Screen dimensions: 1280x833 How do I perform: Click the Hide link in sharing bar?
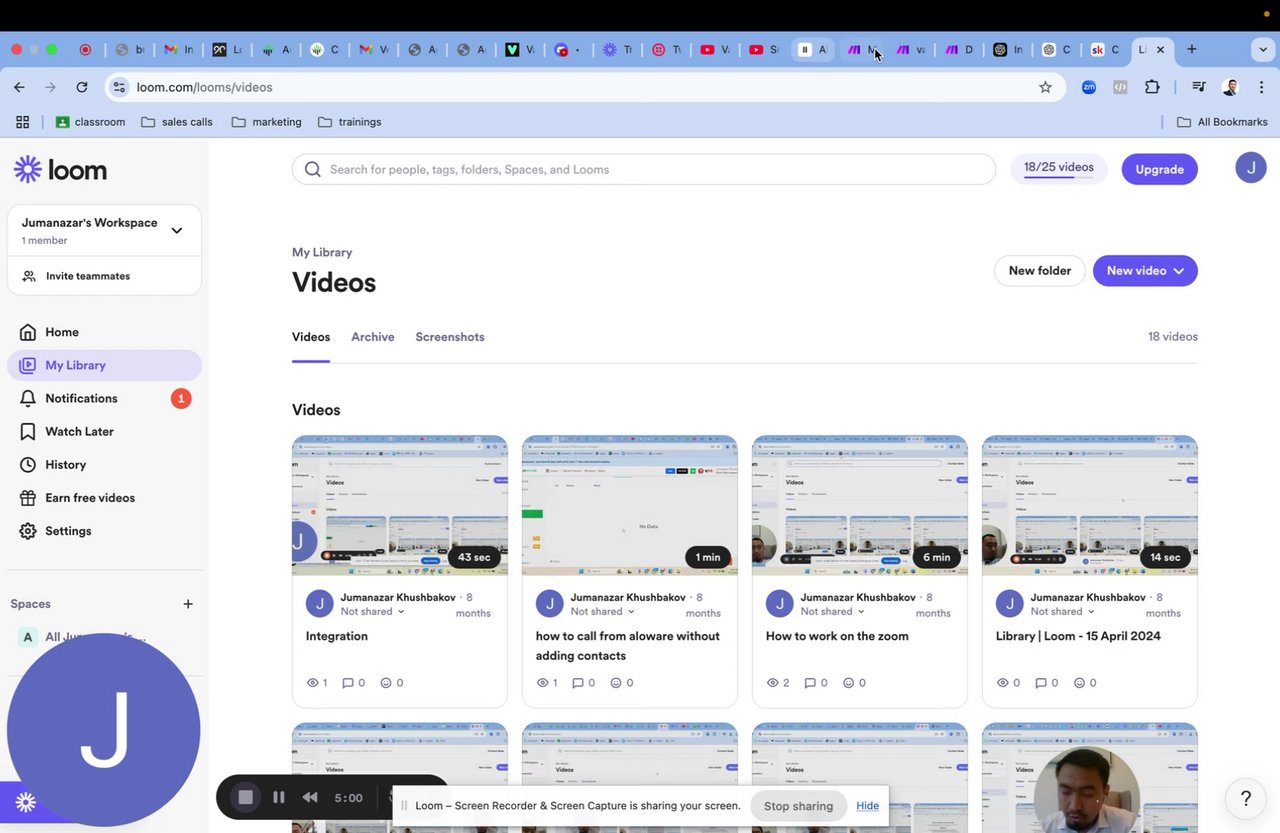pyautogui.click(x=867, y=806)
